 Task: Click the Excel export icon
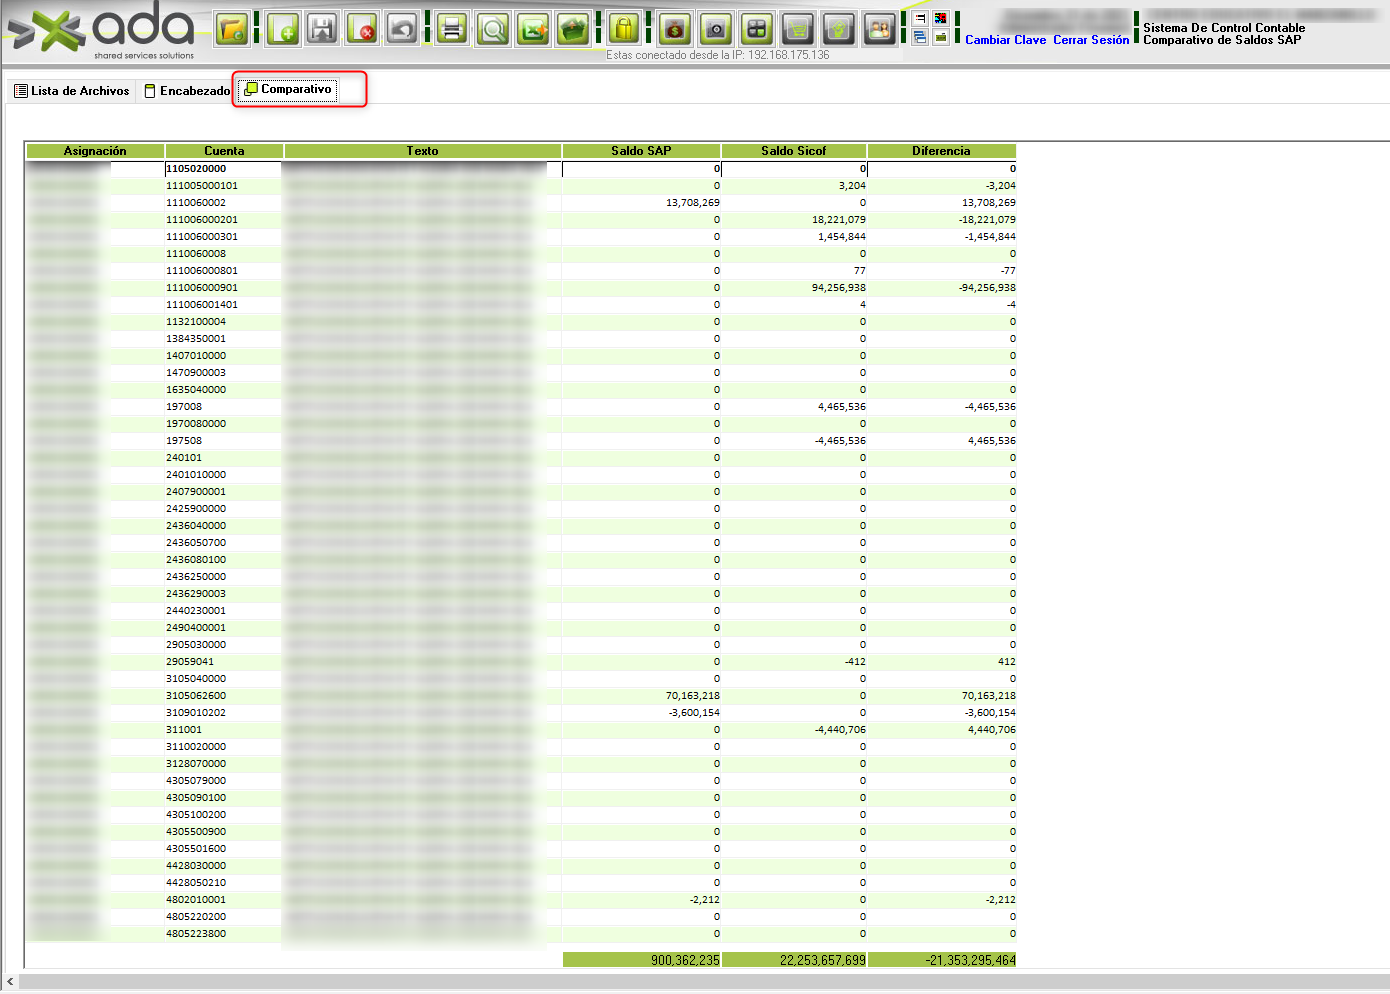533,29
